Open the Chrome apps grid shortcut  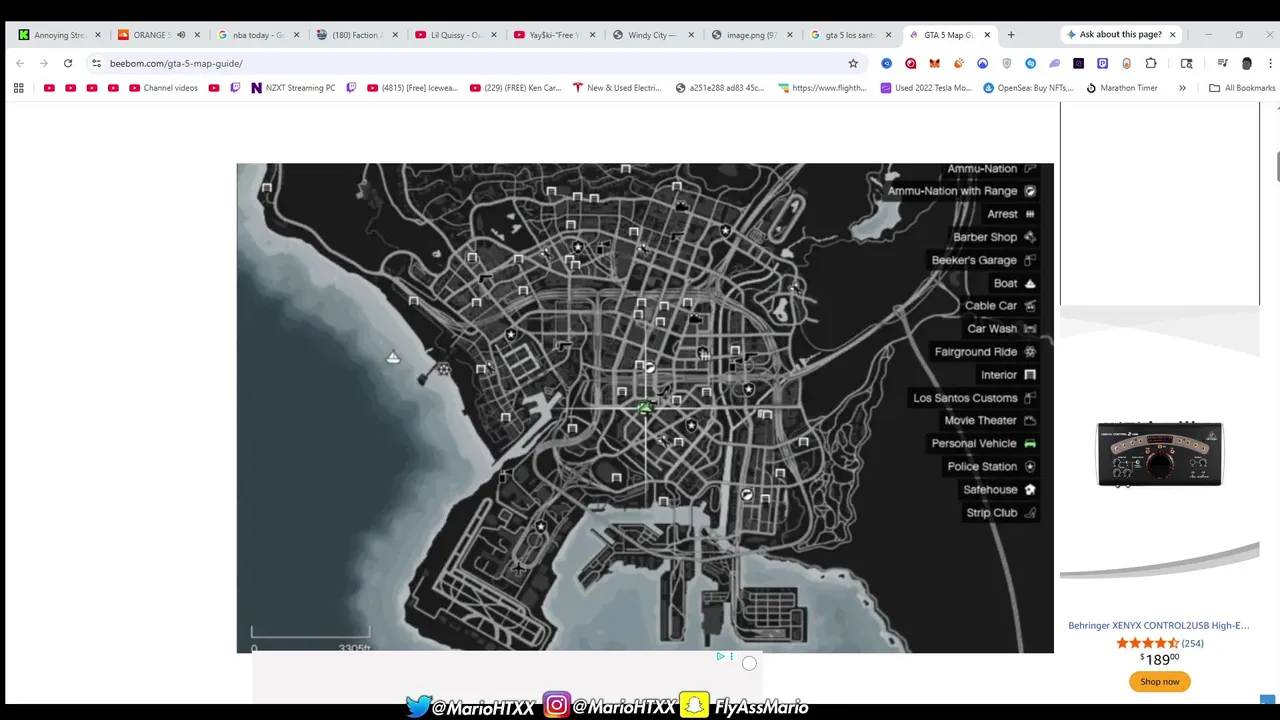18,88
